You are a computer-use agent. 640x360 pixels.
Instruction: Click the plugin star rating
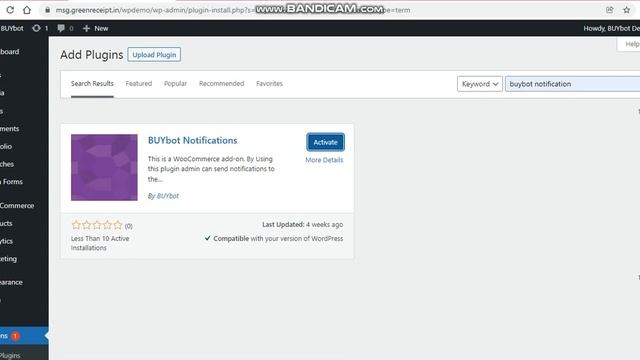(97, 225)
